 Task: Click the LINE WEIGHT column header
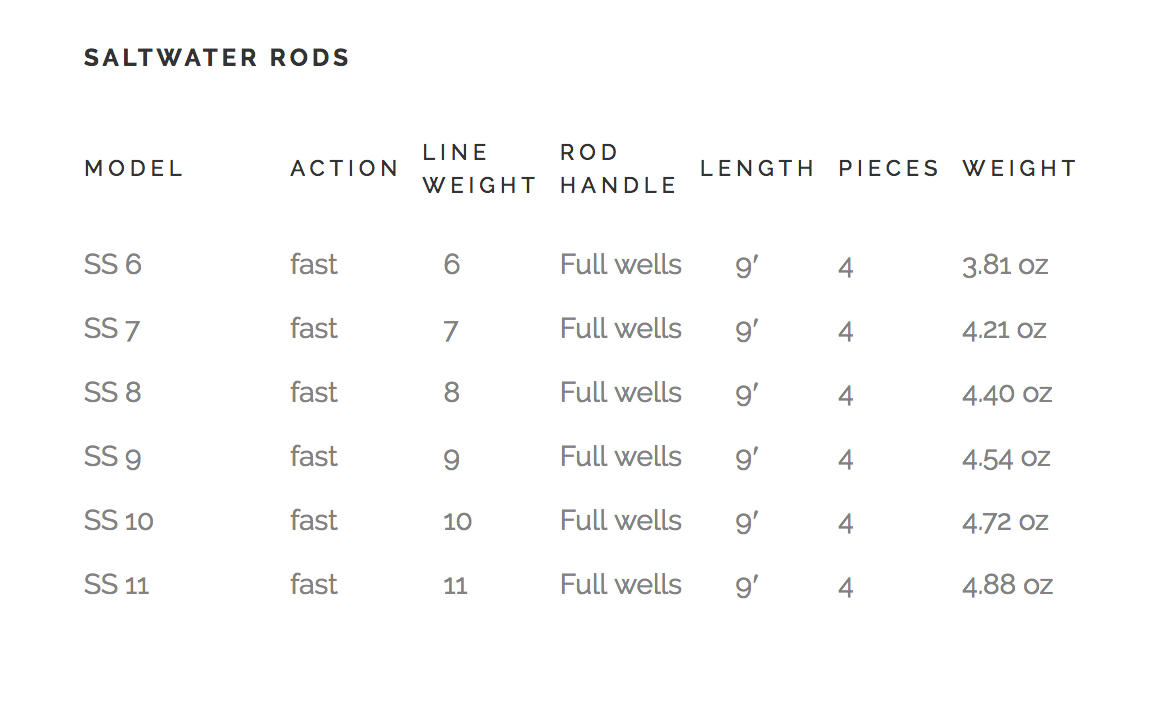pos(479,169)
